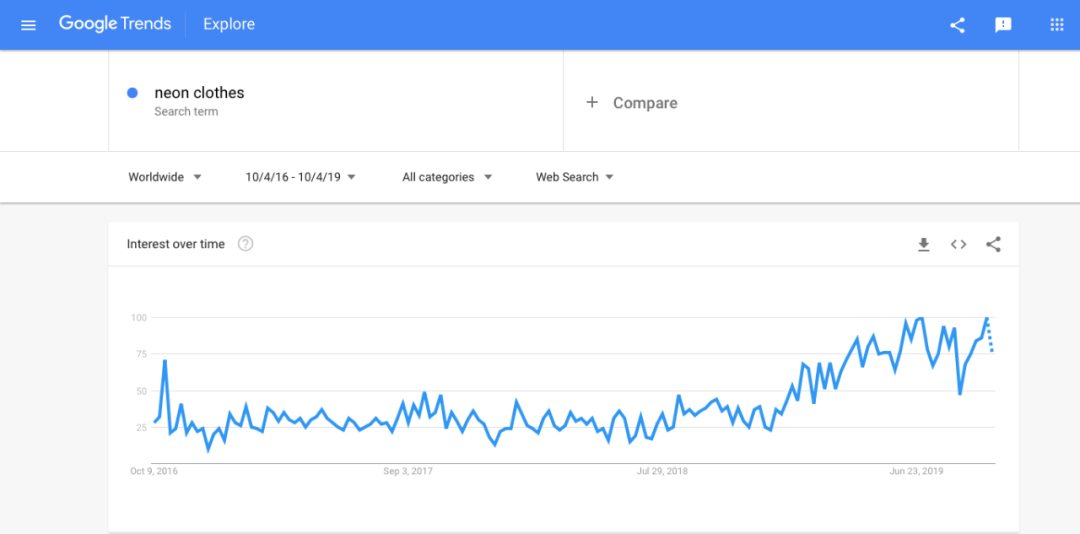The height and width of the screenshot is (534, 1080).
Task: Open the Google apps grid
Action: point(1056,25)
